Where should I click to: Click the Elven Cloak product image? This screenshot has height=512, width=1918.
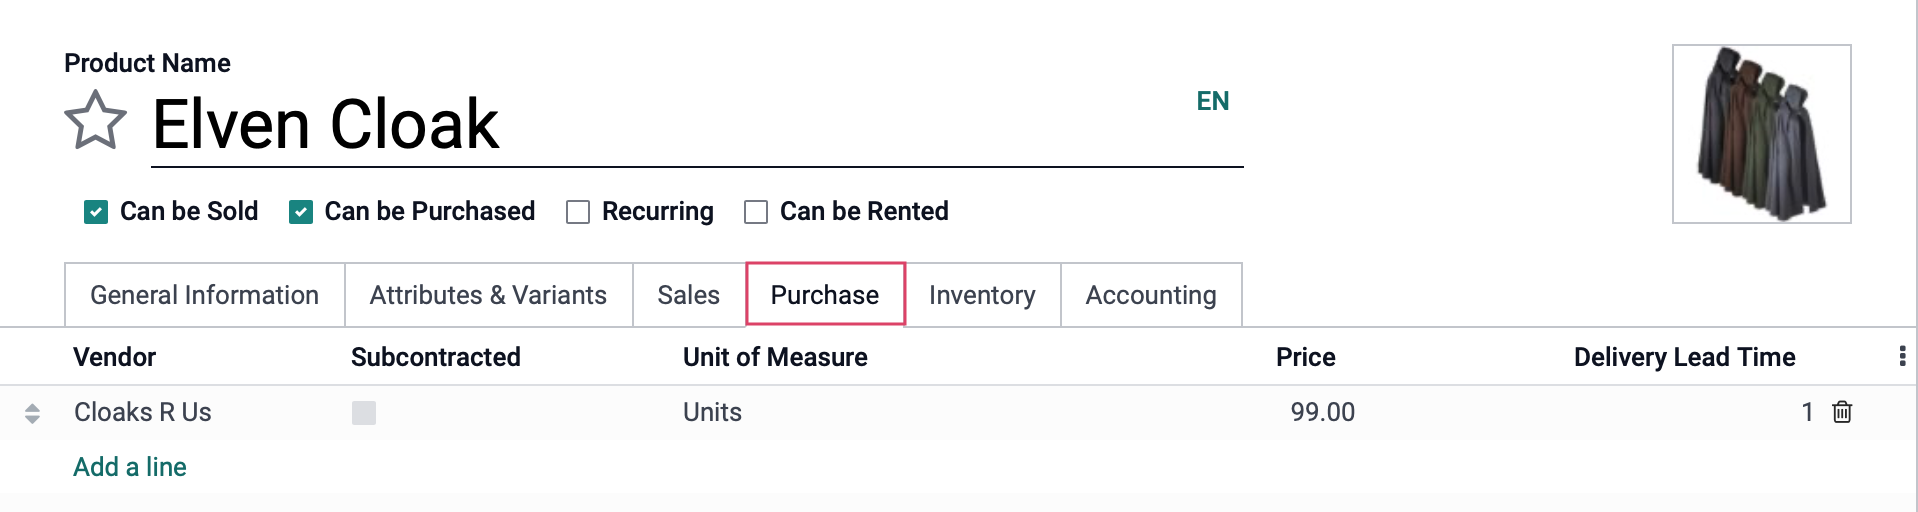[x=1762, y=134]
